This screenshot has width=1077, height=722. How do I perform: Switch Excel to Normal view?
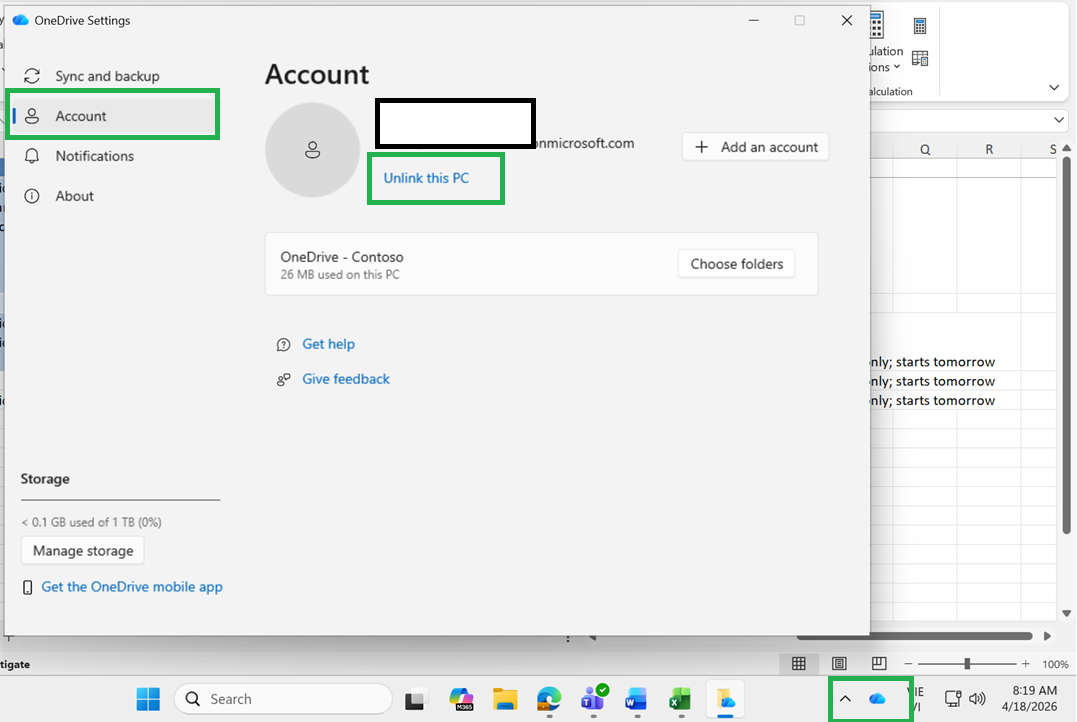(799, 664)
